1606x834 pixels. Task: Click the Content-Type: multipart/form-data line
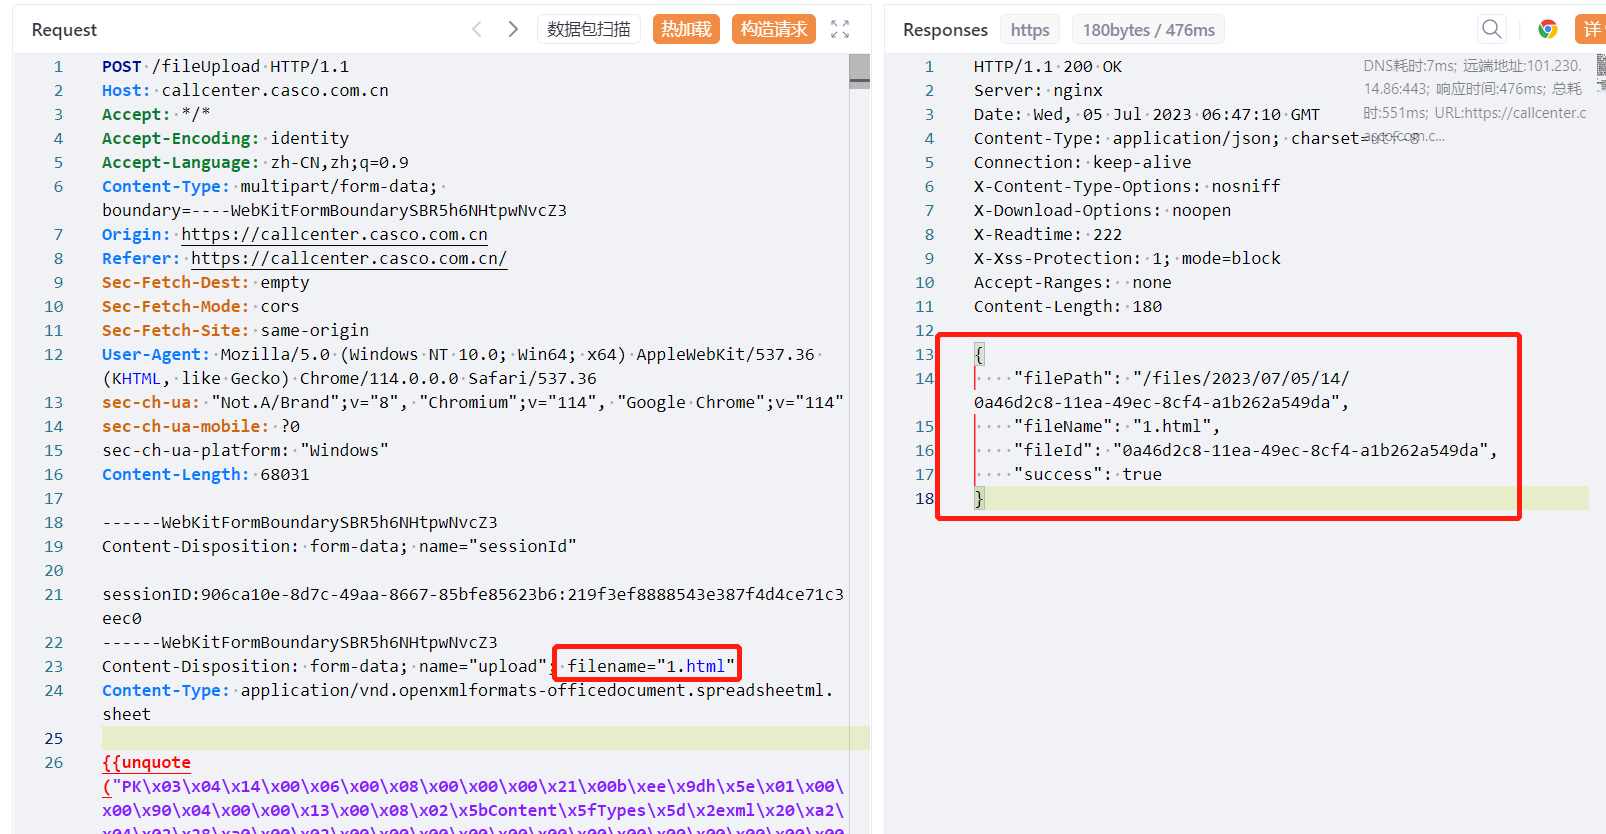pyautogui.click(x=274, y=186)
